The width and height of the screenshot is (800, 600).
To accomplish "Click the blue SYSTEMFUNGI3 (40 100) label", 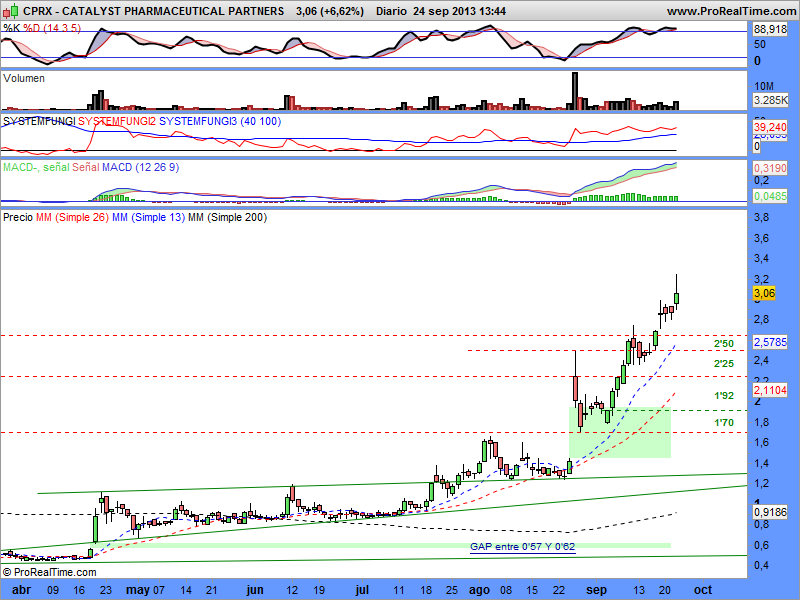I will tap(220, 121).
